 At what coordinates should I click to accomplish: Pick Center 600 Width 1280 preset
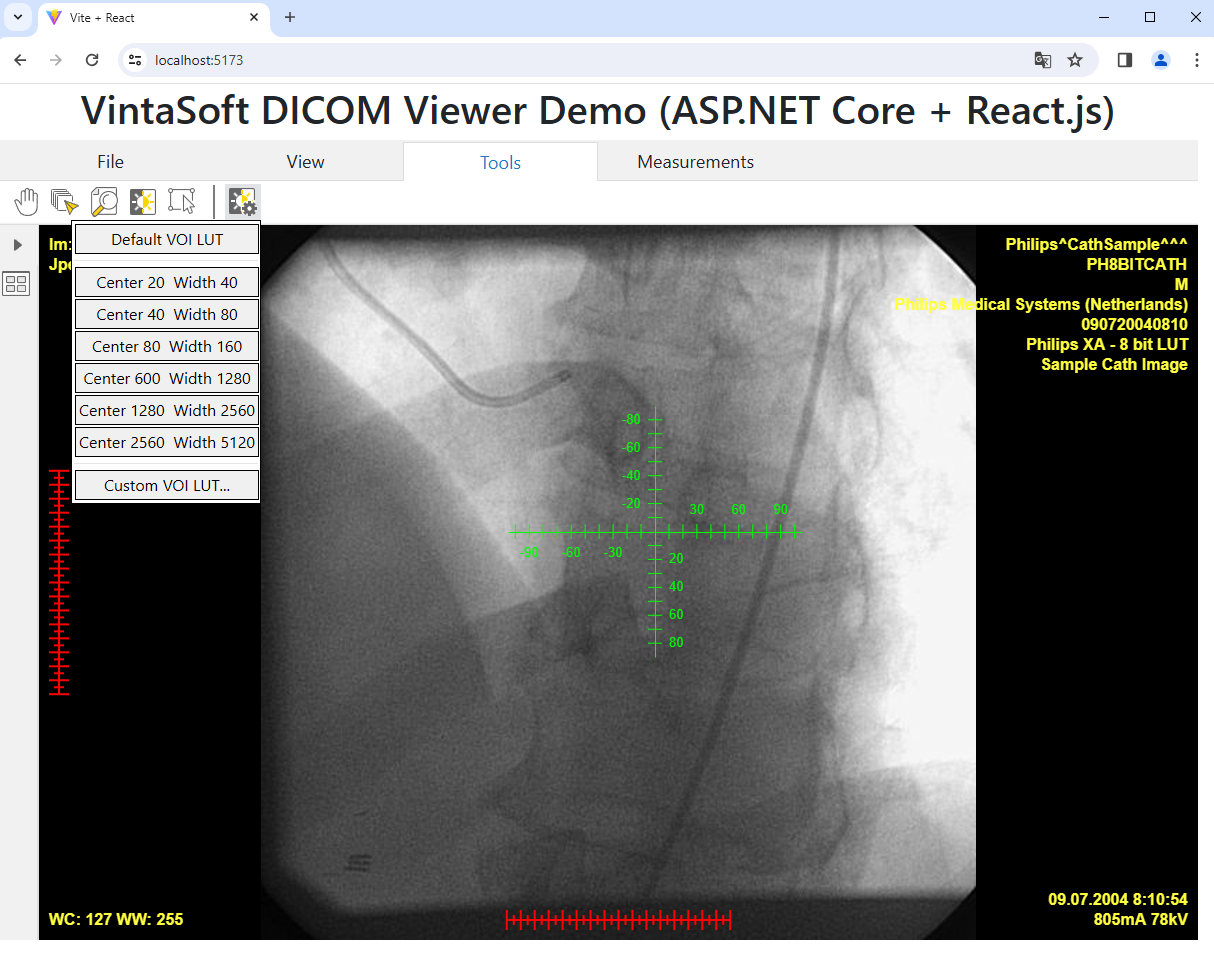[x=167, y=379]
